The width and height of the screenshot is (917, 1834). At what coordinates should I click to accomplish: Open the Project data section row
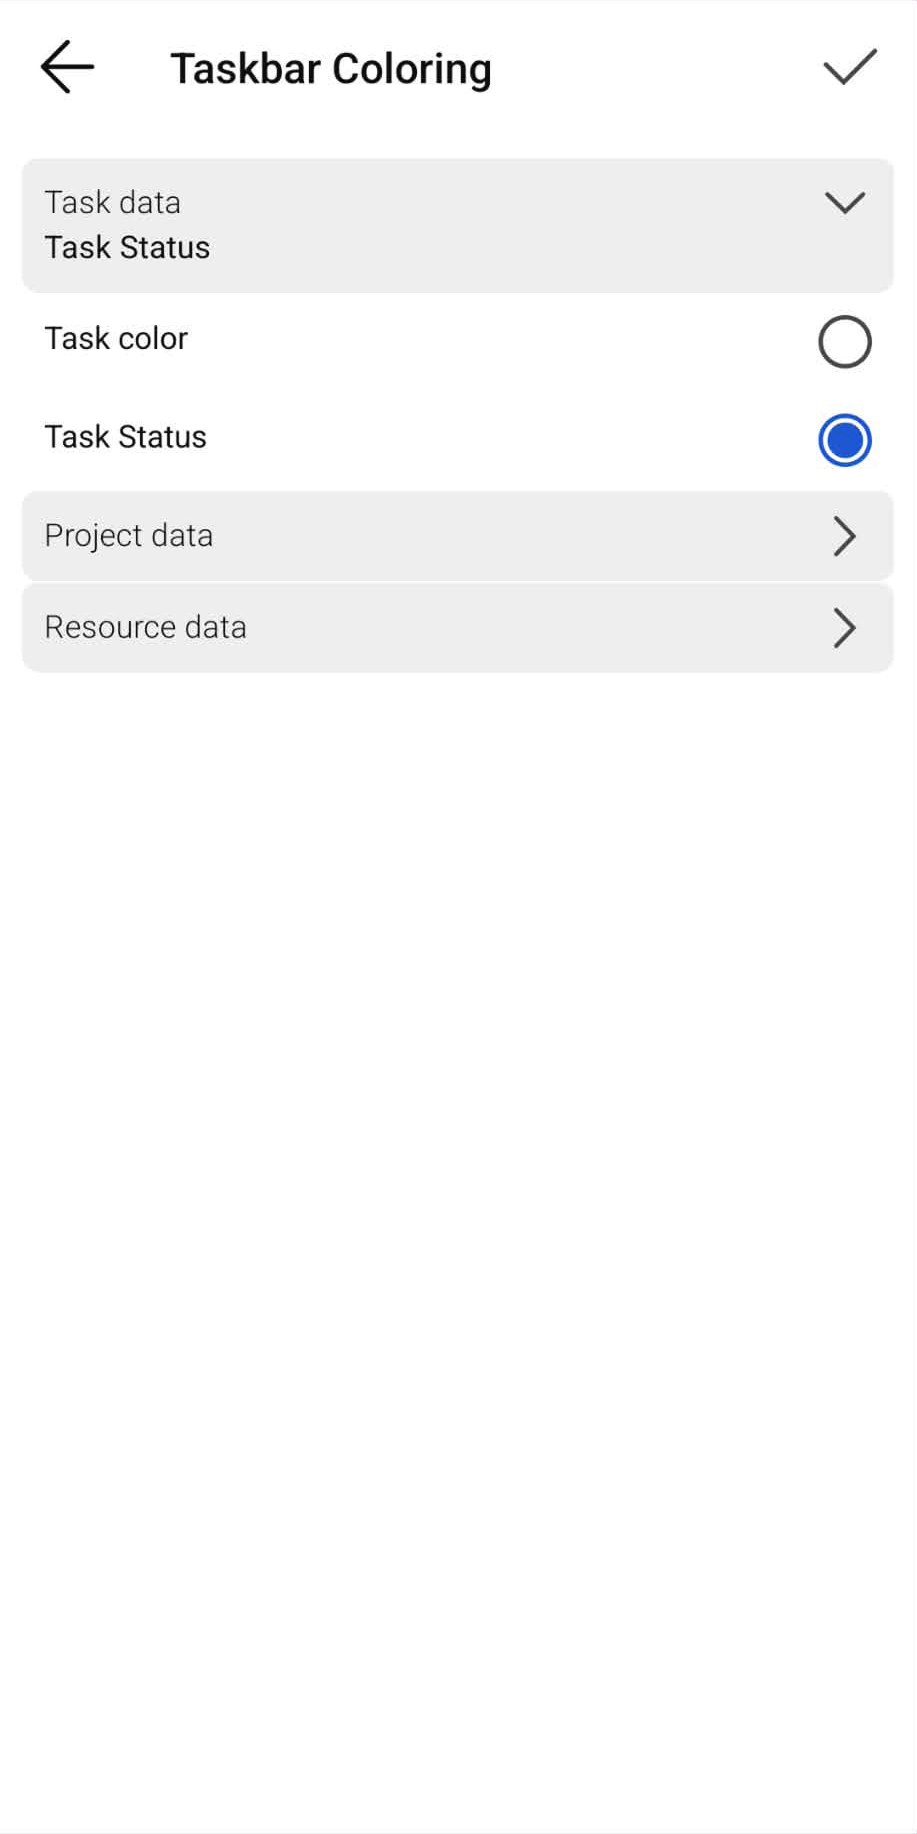[457, 536]
